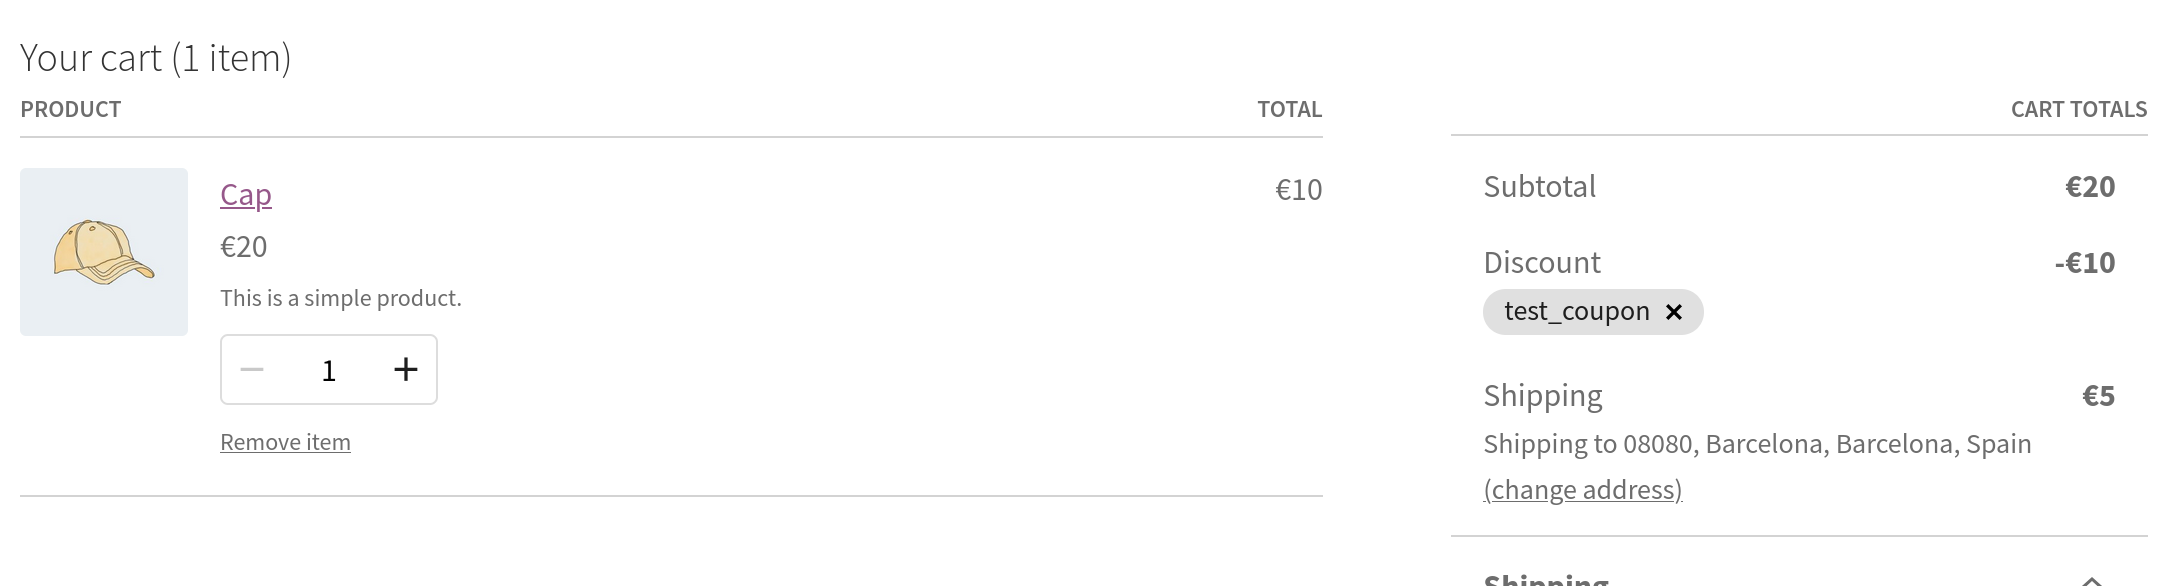This screenshot has height=586, width=2168.
Task: Click the quantity input showing 1
Action: coord(328,369)
